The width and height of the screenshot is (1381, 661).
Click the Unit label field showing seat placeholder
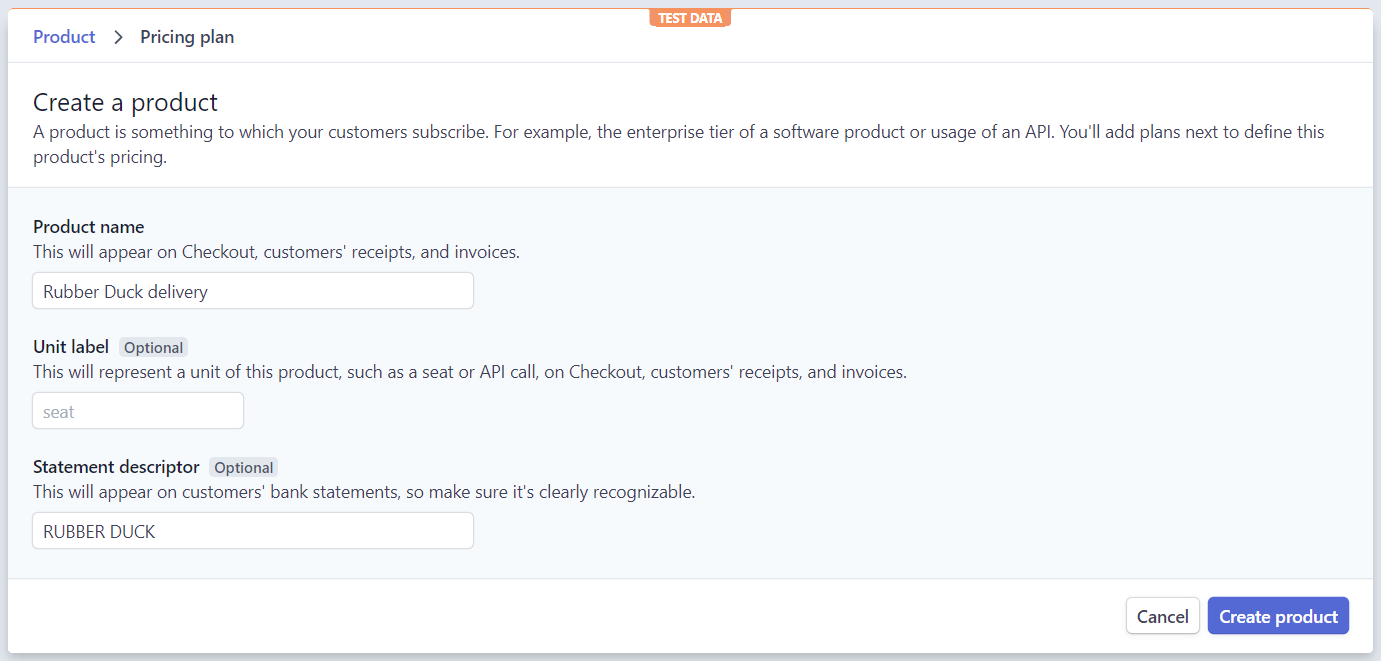tap(137, 410)
